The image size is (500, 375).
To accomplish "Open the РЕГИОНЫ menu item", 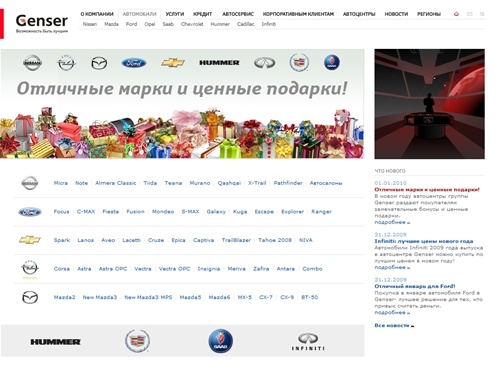I will pos(429,14).
